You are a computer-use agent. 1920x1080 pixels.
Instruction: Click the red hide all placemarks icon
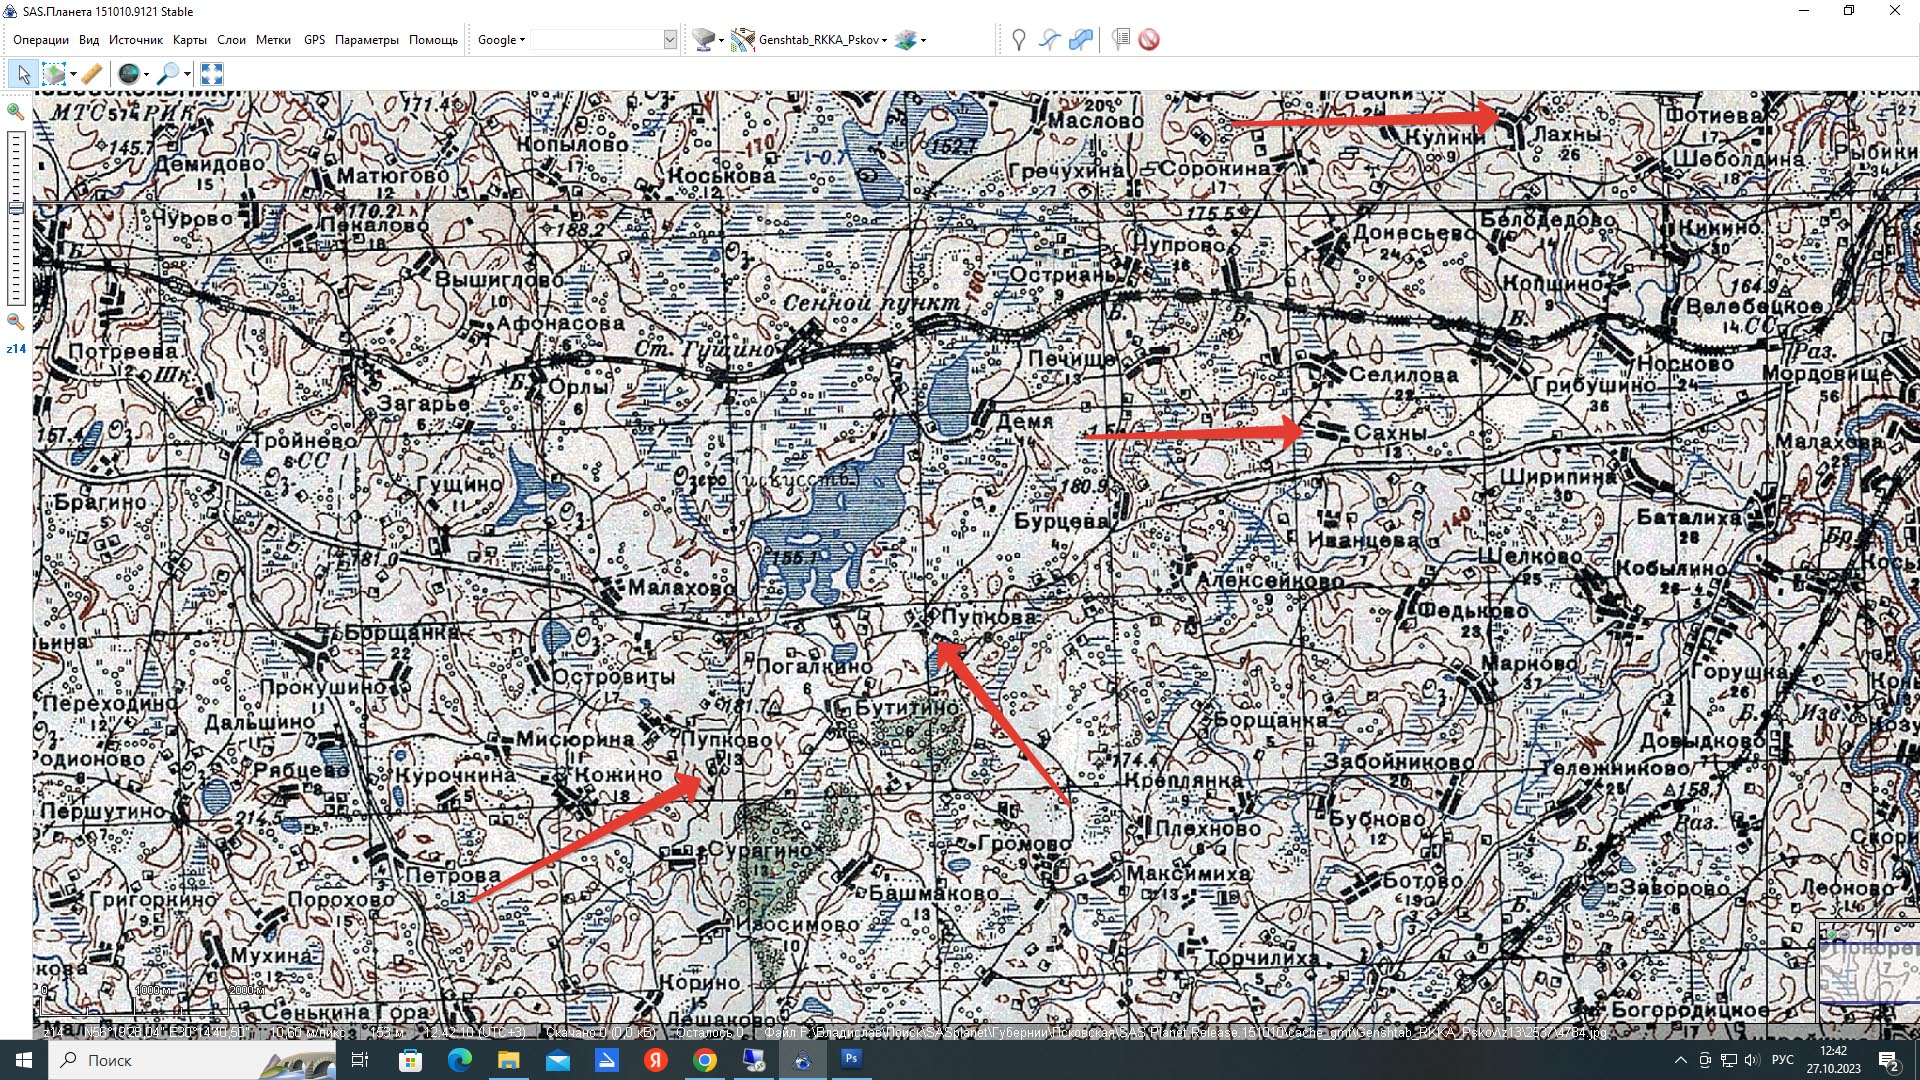coord(1149,40)
